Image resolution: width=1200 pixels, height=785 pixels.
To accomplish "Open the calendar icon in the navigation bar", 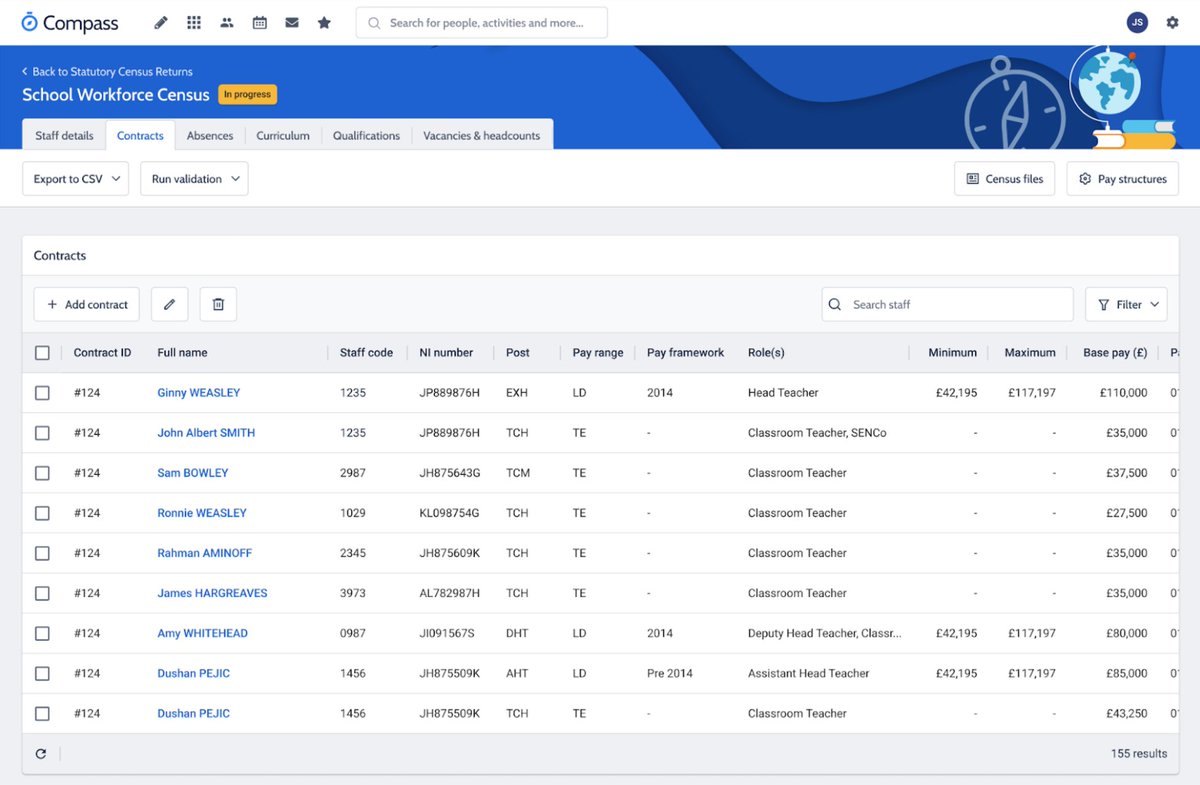I will [259, 22].
